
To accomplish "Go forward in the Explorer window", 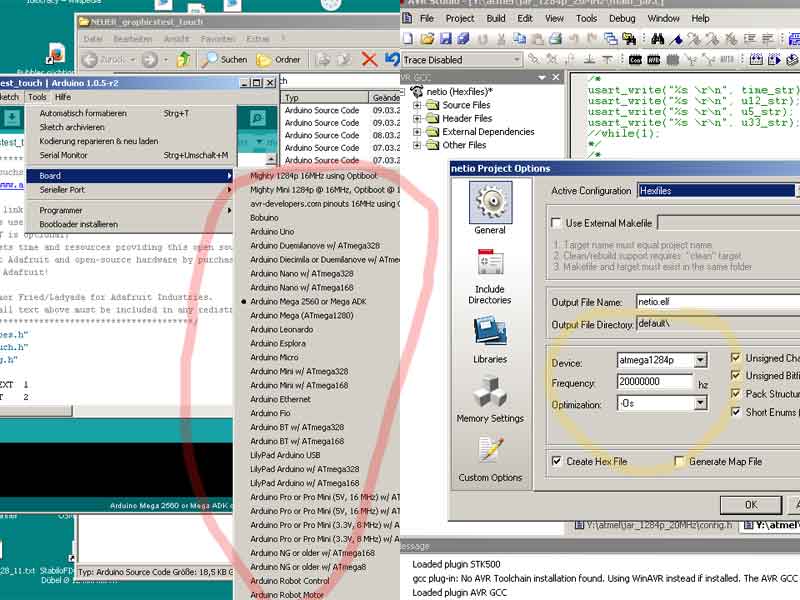I will pyautogui.click(x=149, y=60).
